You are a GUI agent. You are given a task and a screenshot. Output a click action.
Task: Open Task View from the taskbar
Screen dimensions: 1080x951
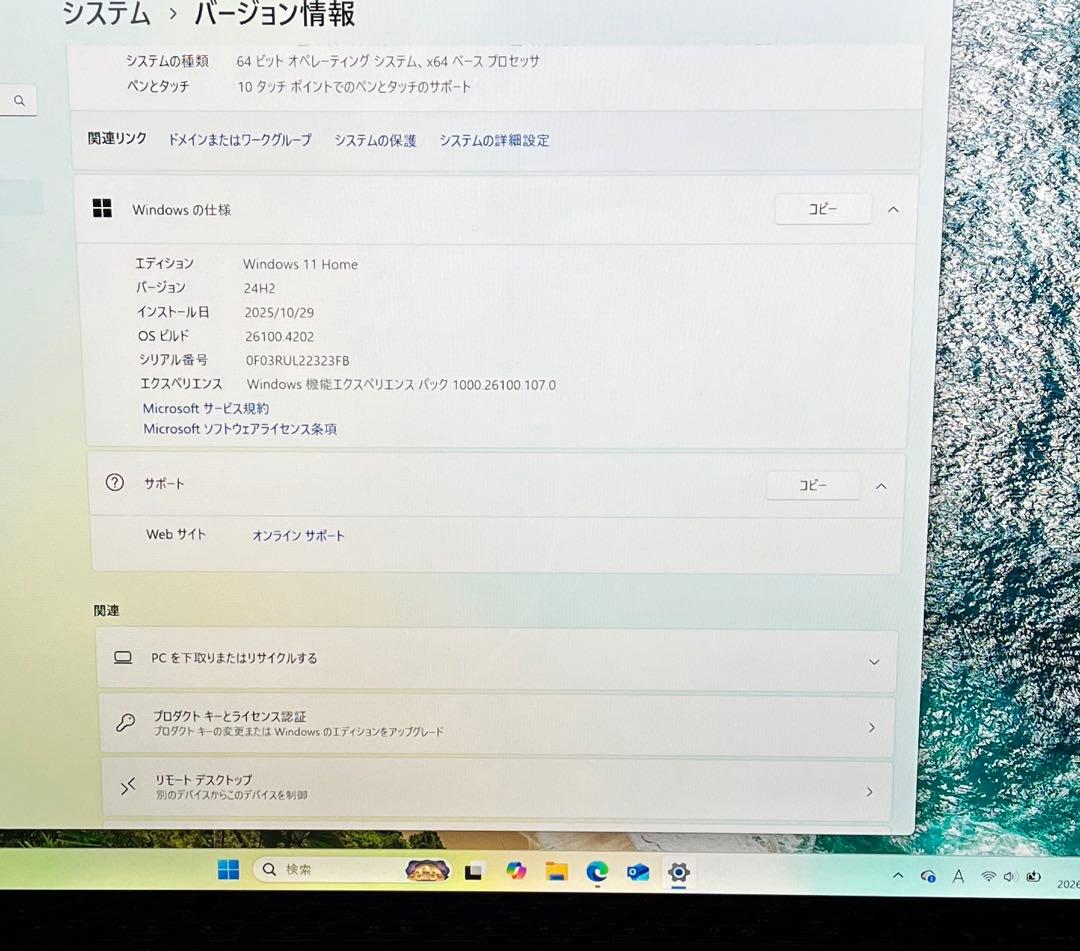[x=473, y=872]
